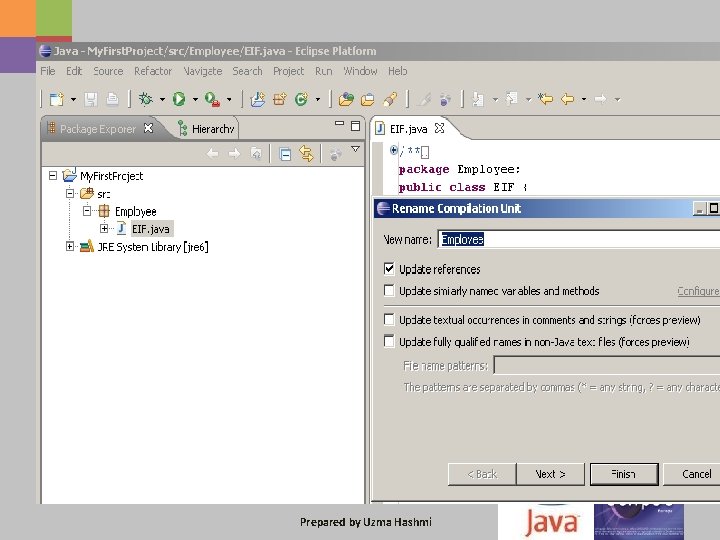Click the New Java Class icon
This screenshot has height=540, width=720.
[302, 99]
